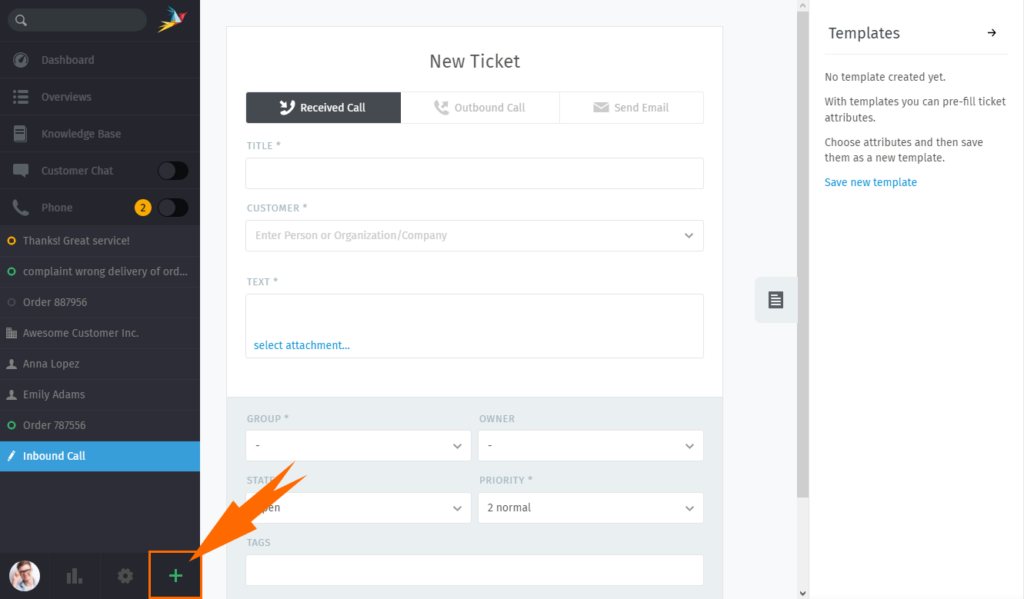Image resolution: width=1024 pixels, height=599 pixels.
Task: Click the vertical scrollbar of the form
Action: tap(803, 255)
